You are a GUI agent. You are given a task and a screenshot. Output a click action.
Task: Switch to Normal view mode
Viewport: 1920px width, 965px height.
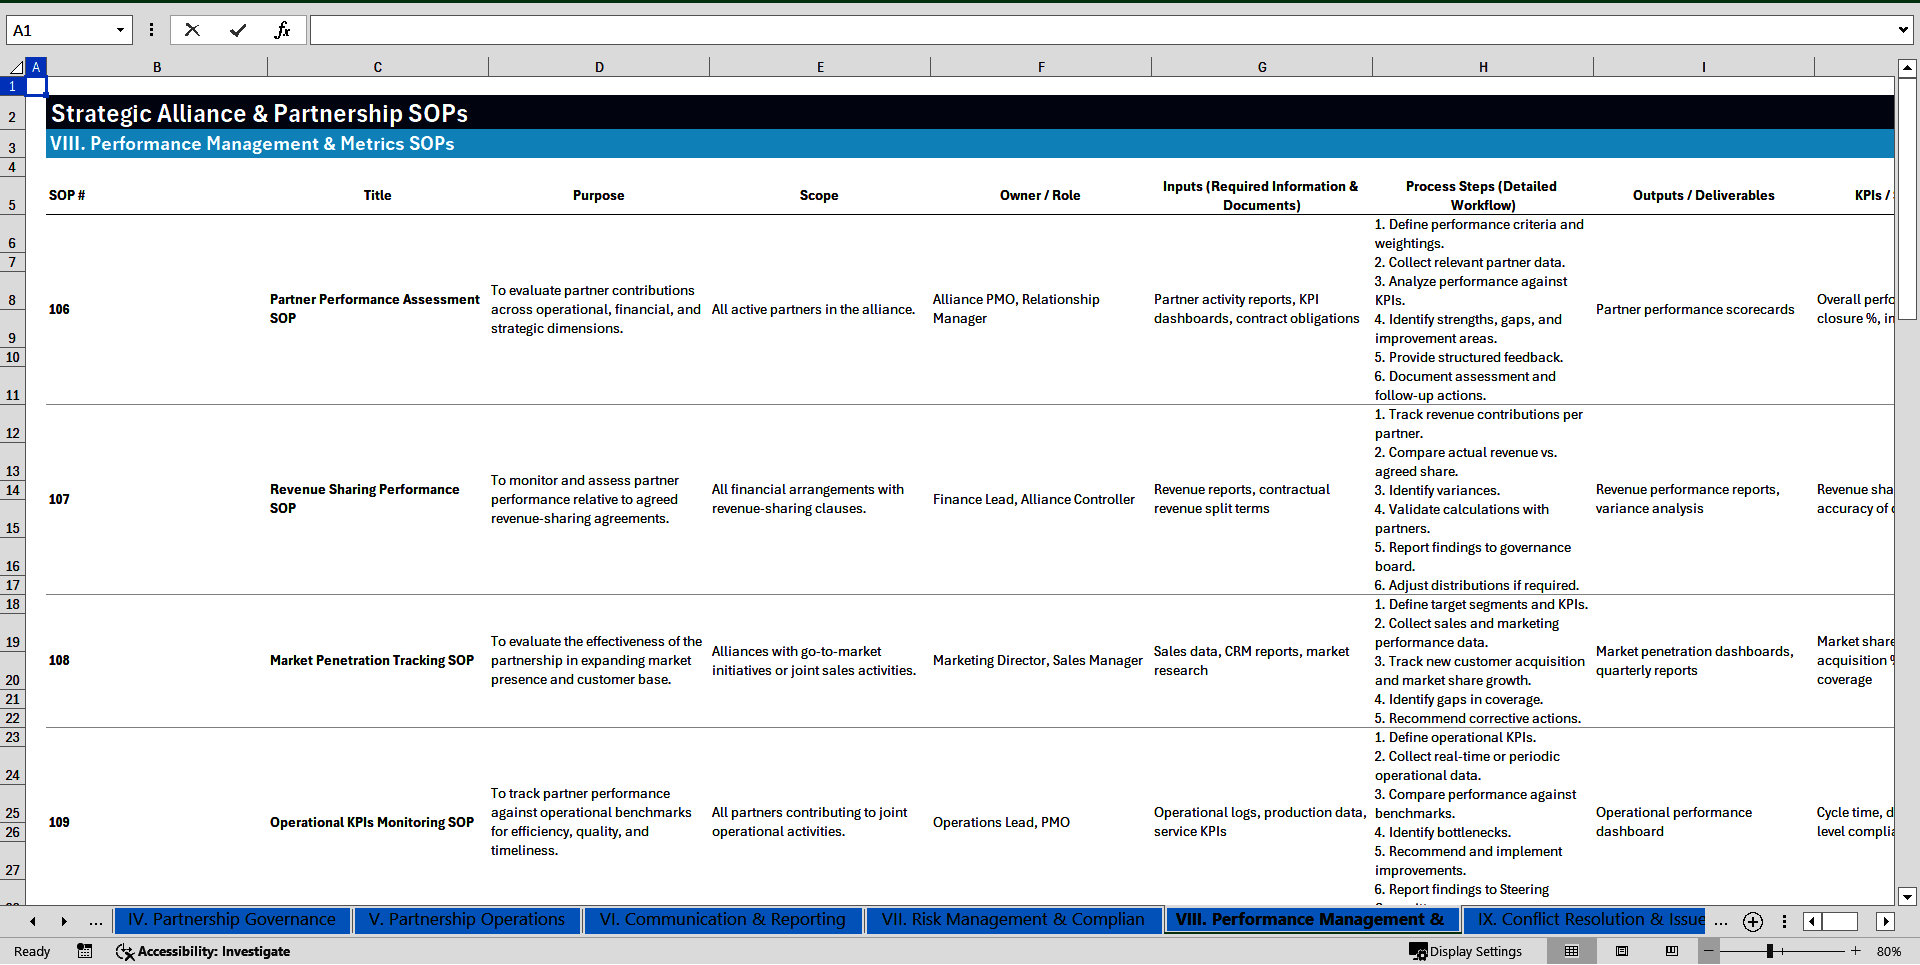(1571, 951)
